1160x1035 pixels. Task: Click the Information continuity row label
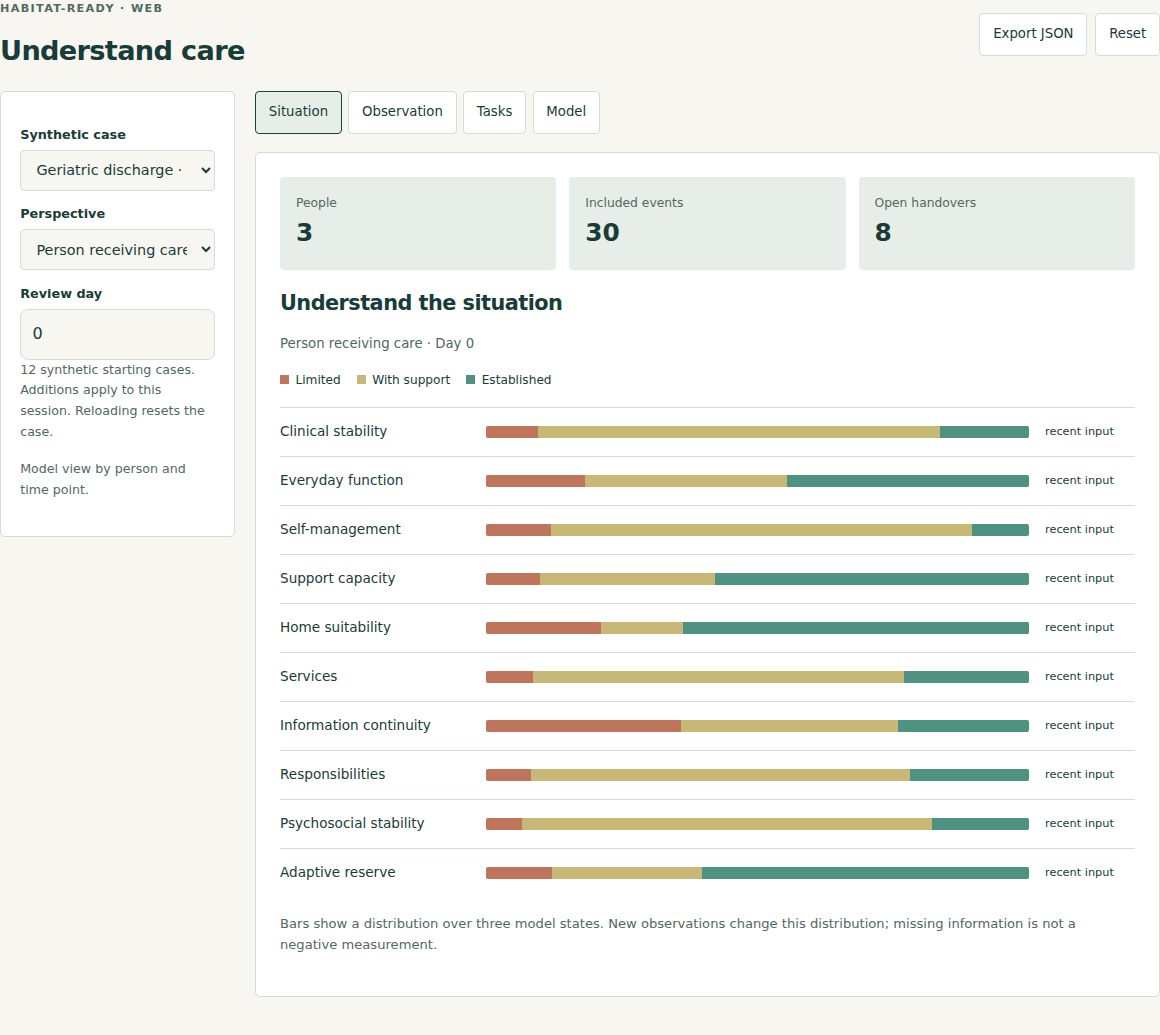pyautogui.click(x=355, y=725)
